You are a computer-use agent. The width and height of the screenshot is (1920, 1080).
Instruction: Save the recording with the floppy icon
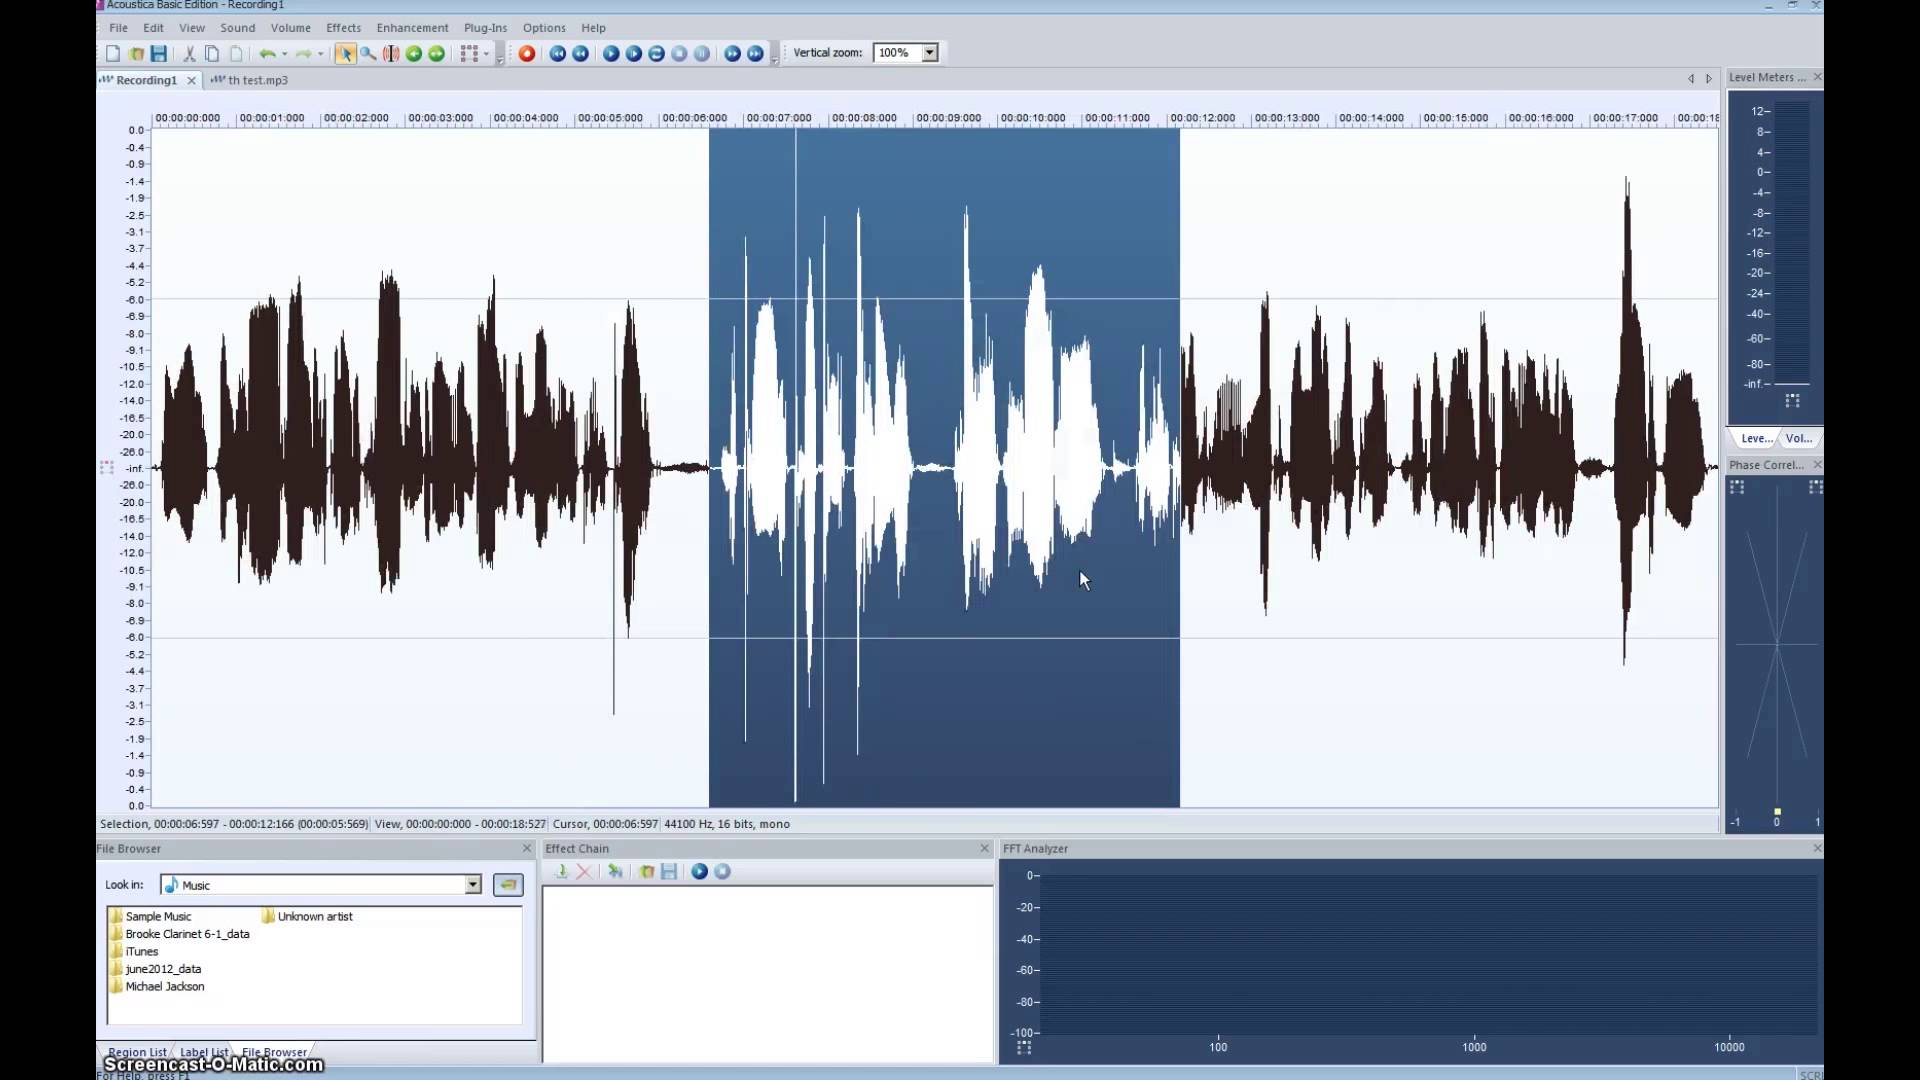point(159,54)
